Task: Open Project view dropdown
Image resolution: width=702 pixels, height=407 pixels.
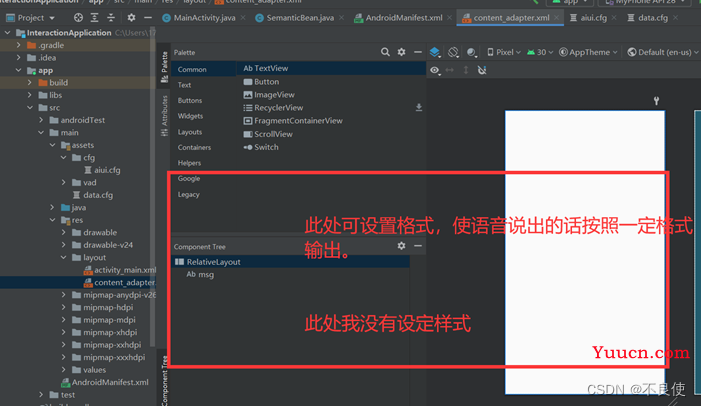Action: click(x=30, y=18)
